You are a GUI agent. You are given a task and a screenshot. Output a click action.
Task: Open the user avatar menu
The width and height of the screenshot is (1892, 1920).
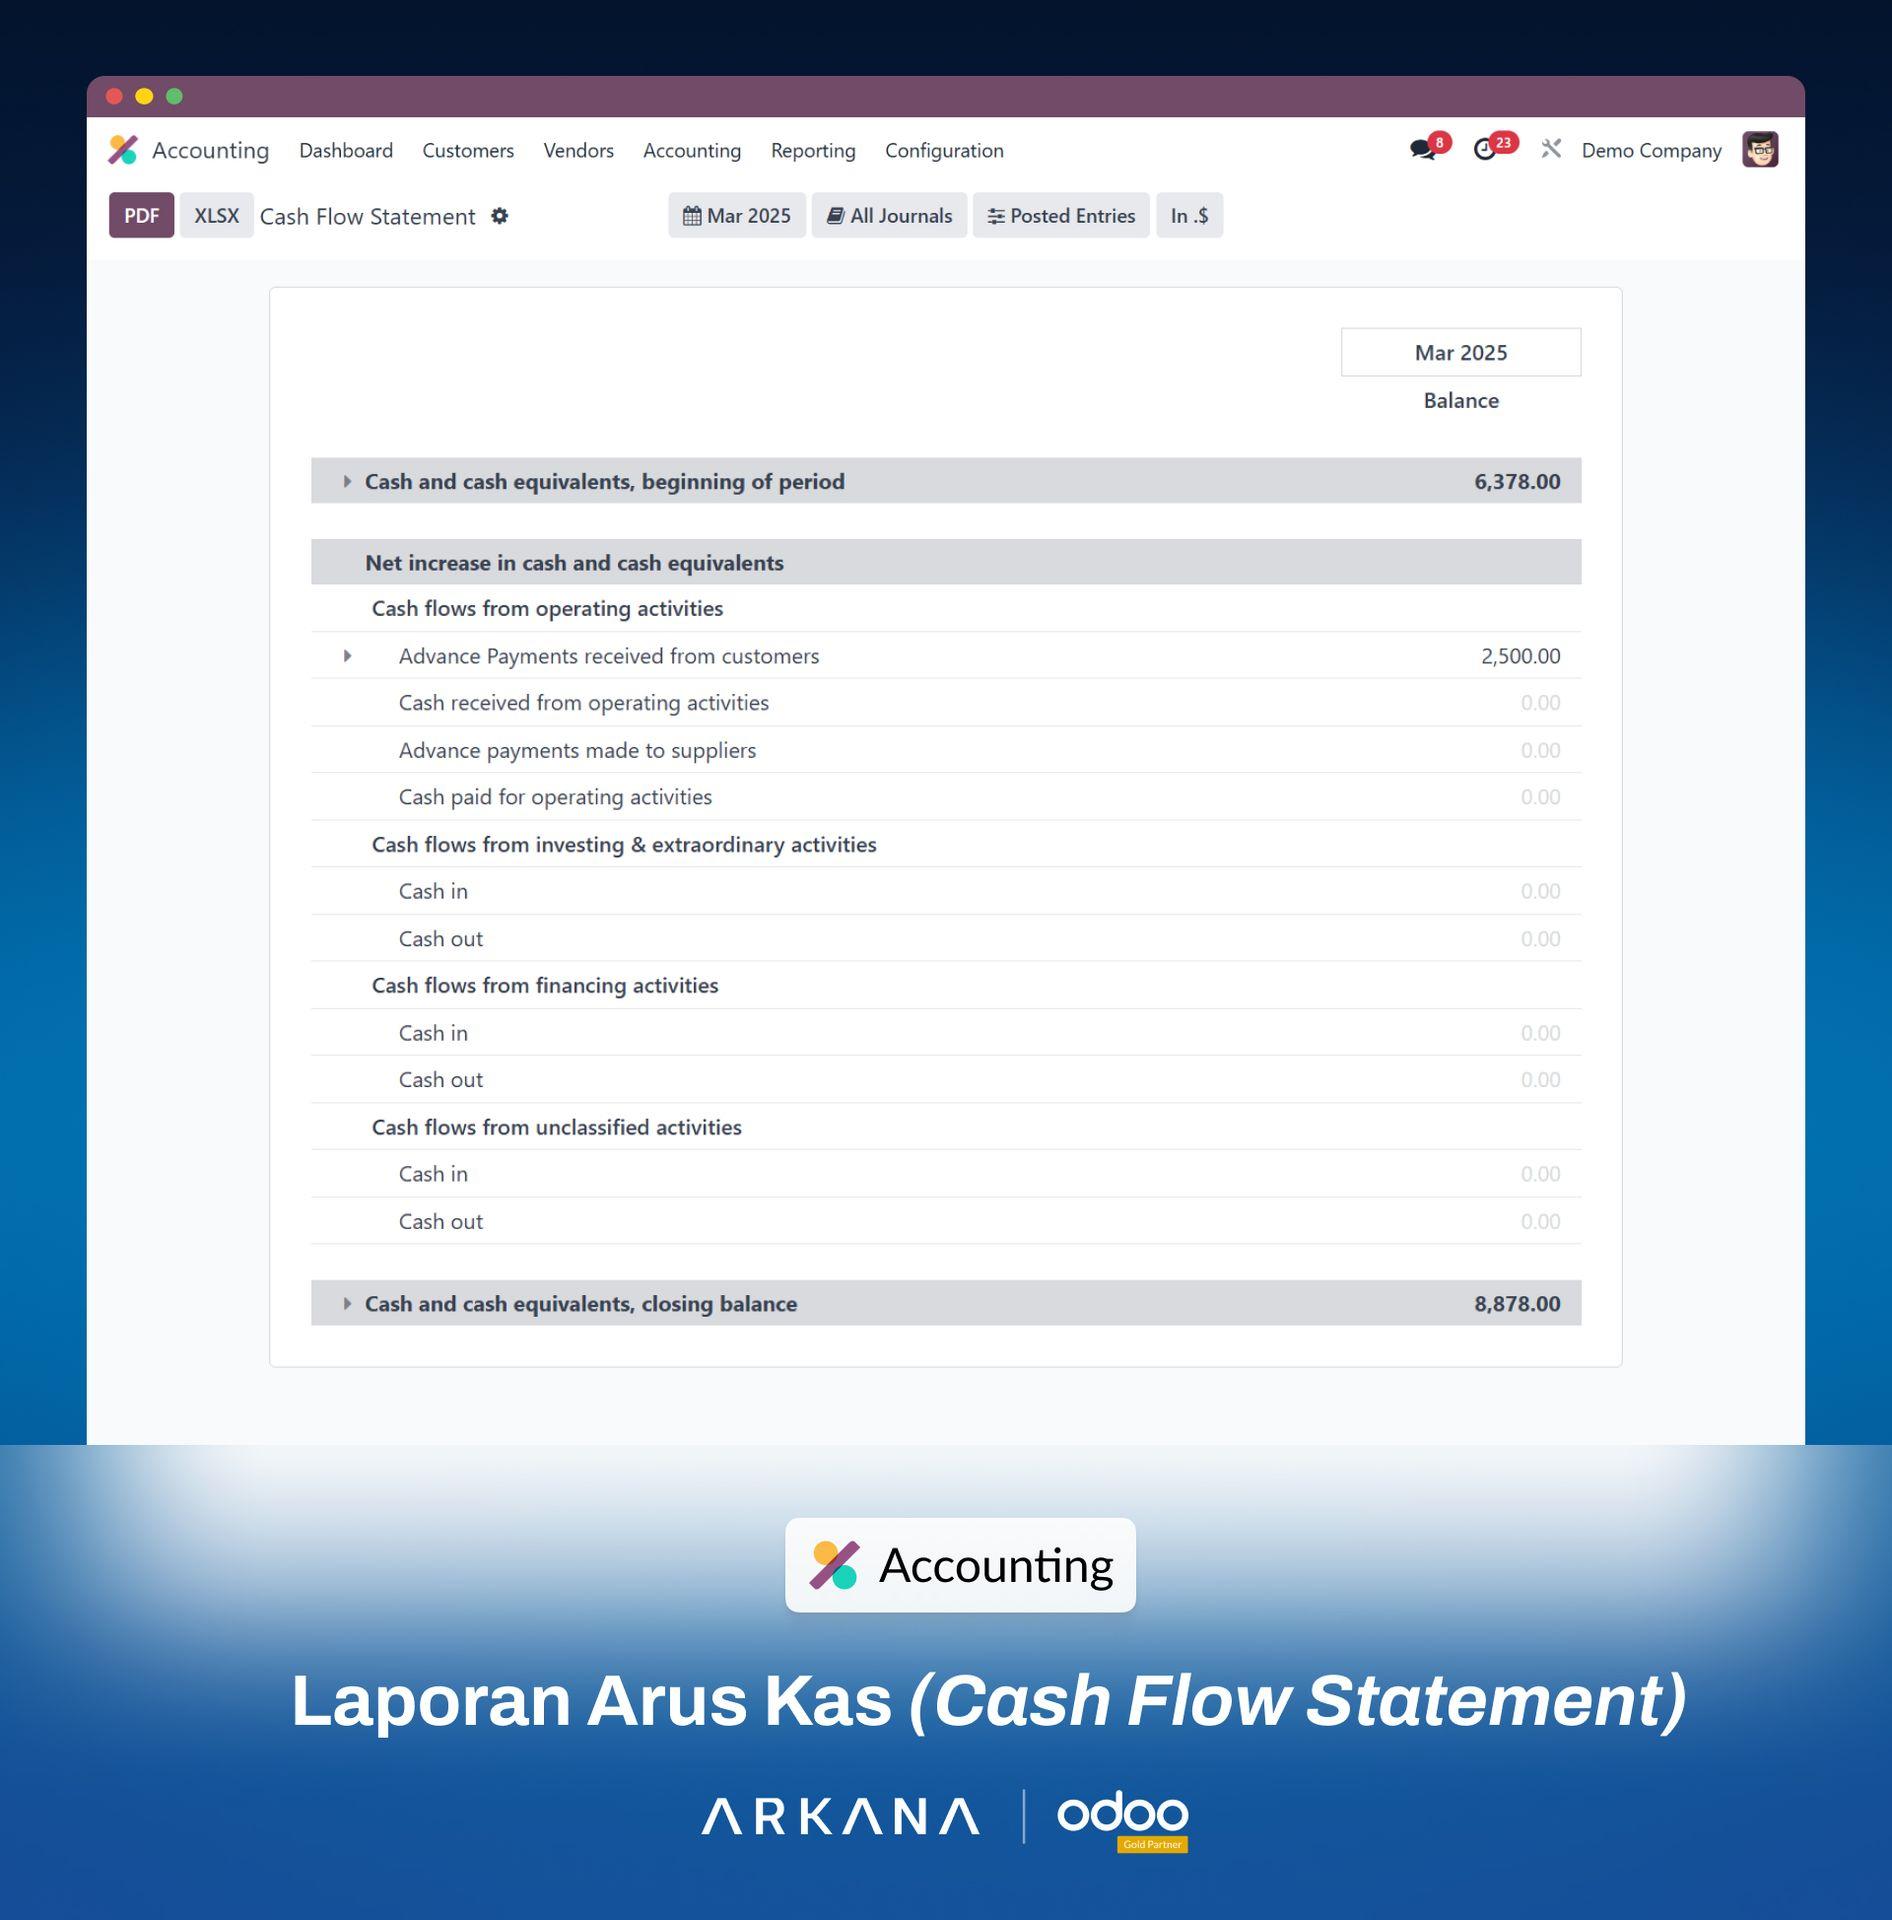[1761, 150]
